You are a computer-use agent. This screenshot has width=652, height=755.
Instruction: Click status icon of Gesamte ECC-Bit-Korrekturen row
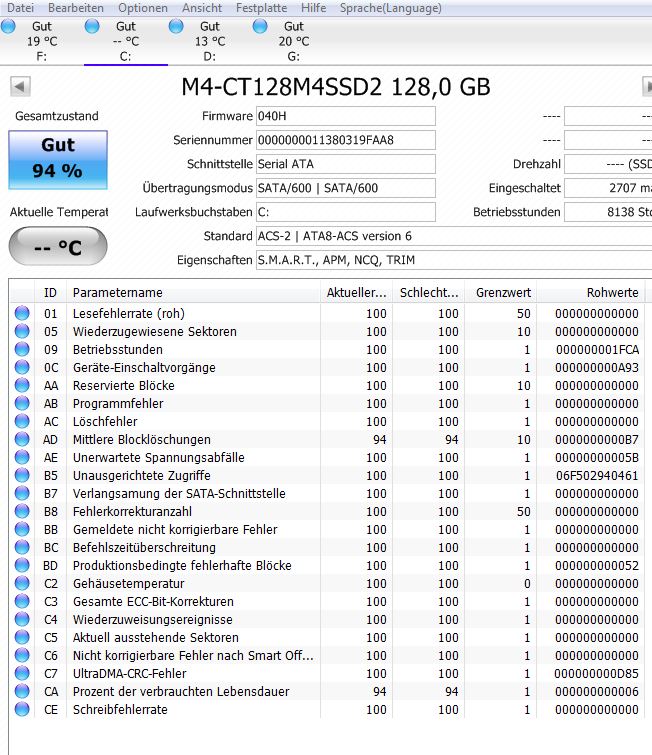click(22, 601)
